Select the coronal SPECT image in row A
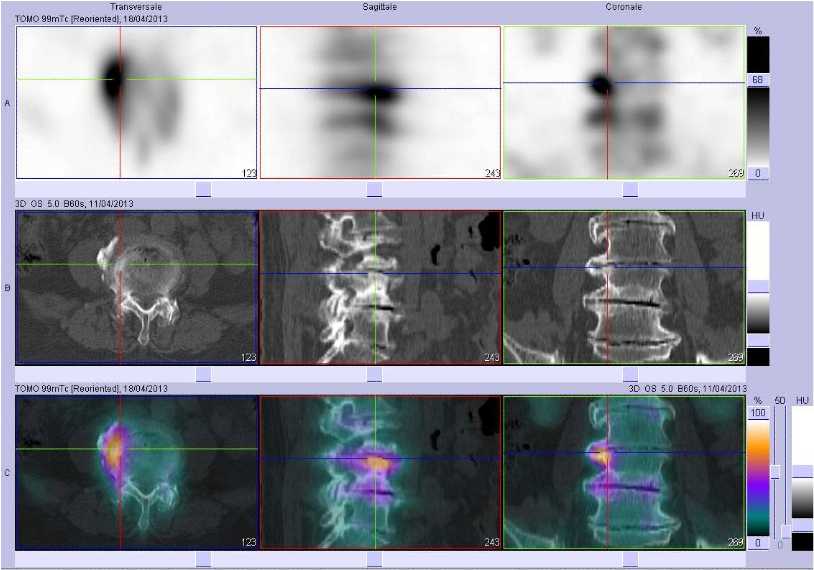Viewport: 814px width, 570px height. point(625,102)
